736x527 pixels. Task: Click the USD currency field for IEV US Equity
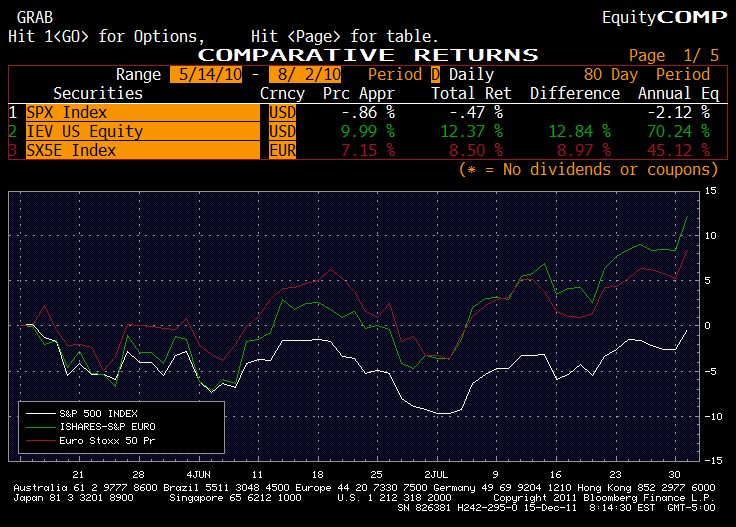coord(283,131)
